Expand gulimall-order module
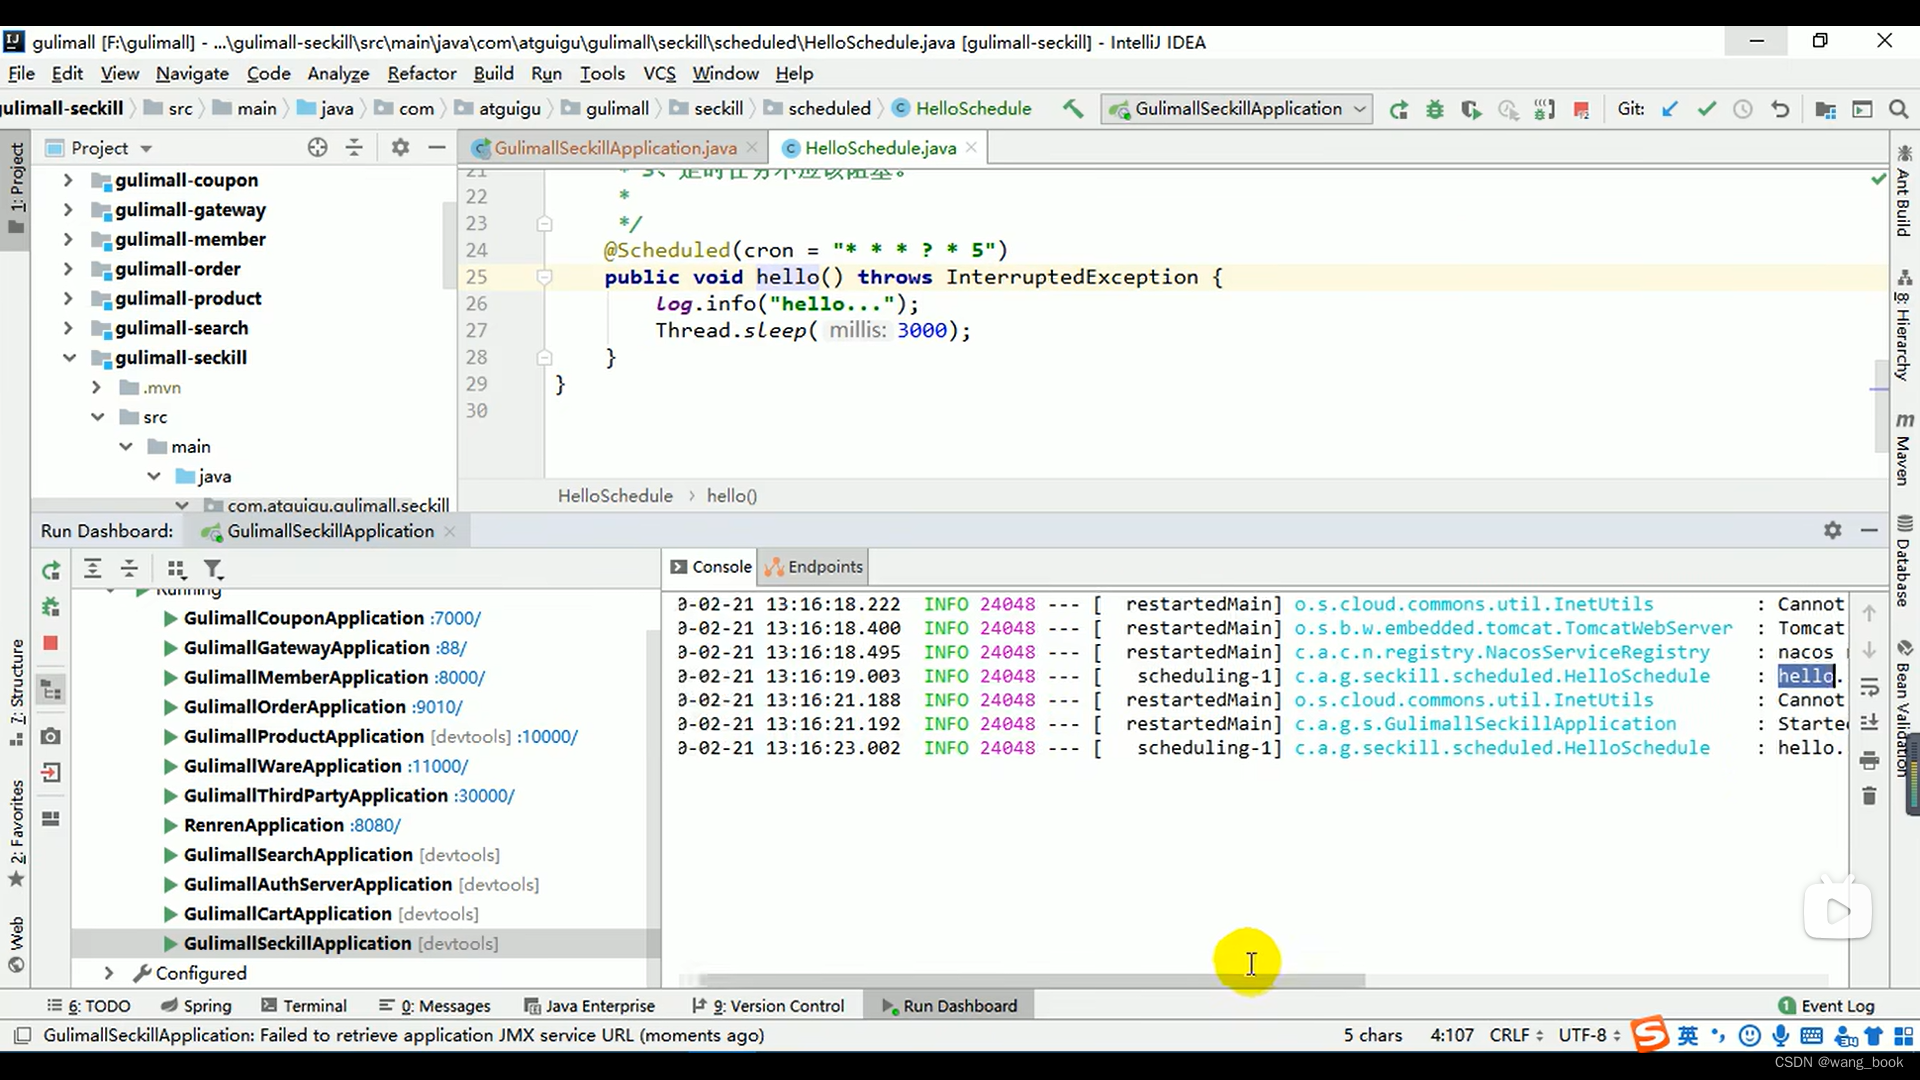 click(68, 269)
